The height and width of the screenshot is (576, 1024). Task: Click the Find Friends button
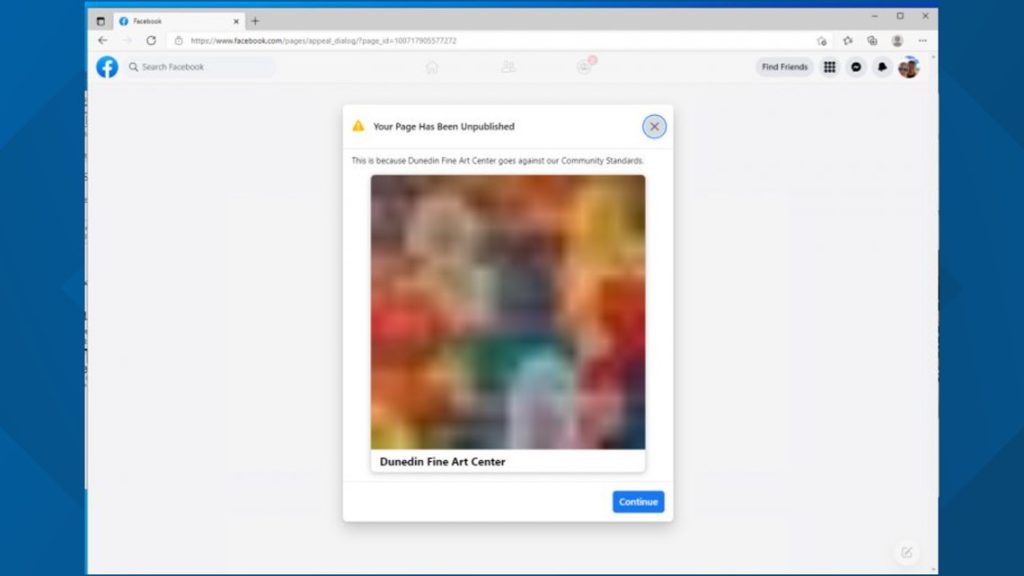click(x=784, y=67)
